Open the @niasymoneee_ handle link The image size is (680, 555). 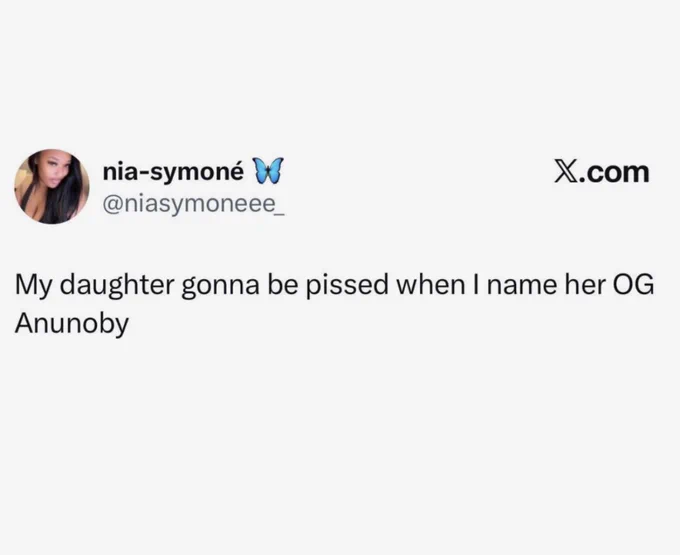(x=193, y=203)
